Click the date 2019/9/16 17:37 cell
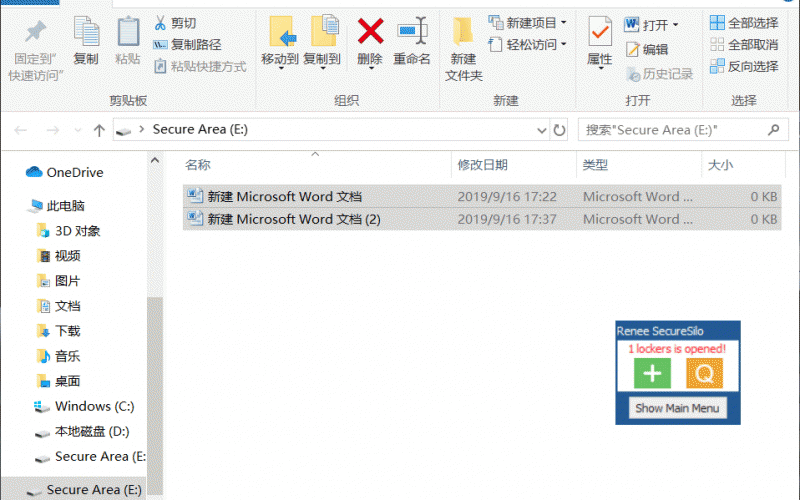Screen dimensions: 800x500 [507, 219]
